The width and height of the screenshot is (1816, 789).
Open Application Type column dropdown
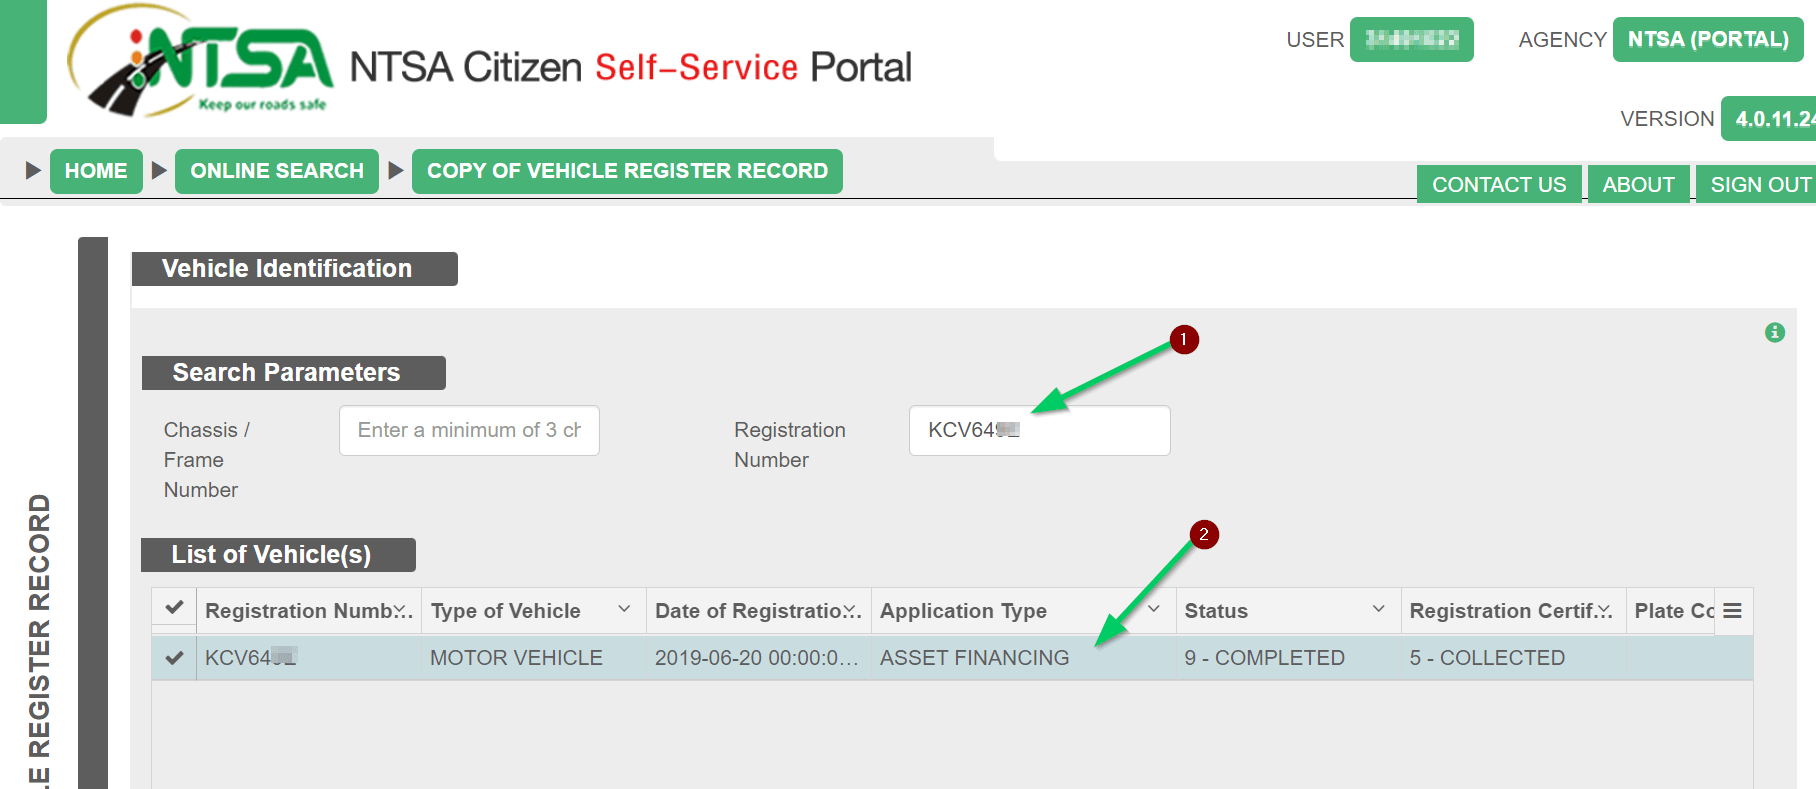pos(1154,609)
